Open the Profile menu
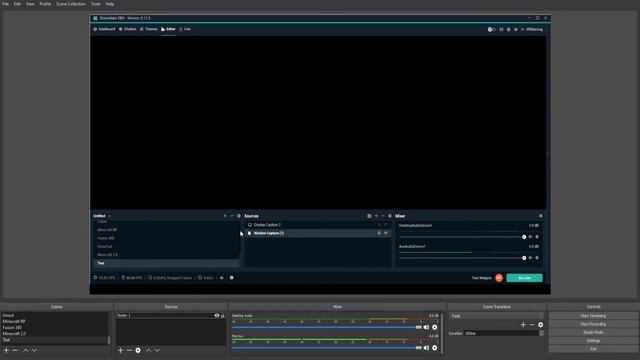Viewport: 640px width, 360px height. (45, 4)
